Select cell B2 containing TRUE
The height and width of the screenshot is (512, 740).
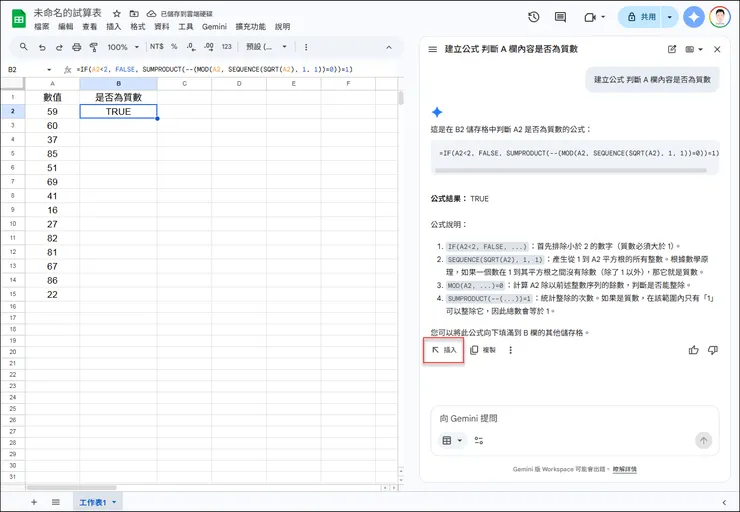pyautogui.click(x=118, y=111)
